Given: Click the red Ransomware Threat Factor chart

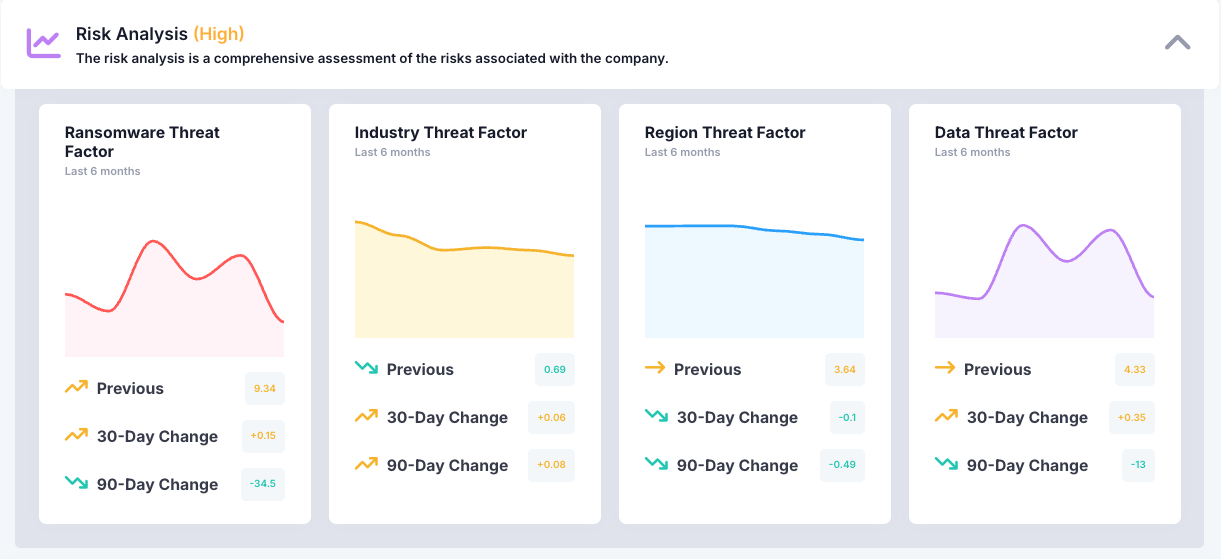Looking at the screenshot, I should point(174,300).
